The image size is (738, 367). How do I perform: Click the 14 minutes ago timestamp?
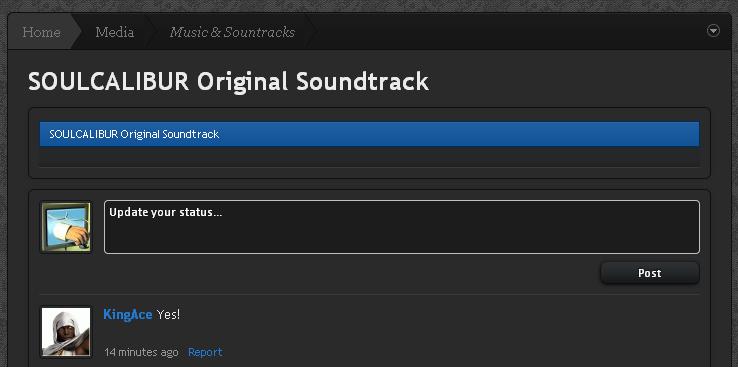[x=141, y=352]
